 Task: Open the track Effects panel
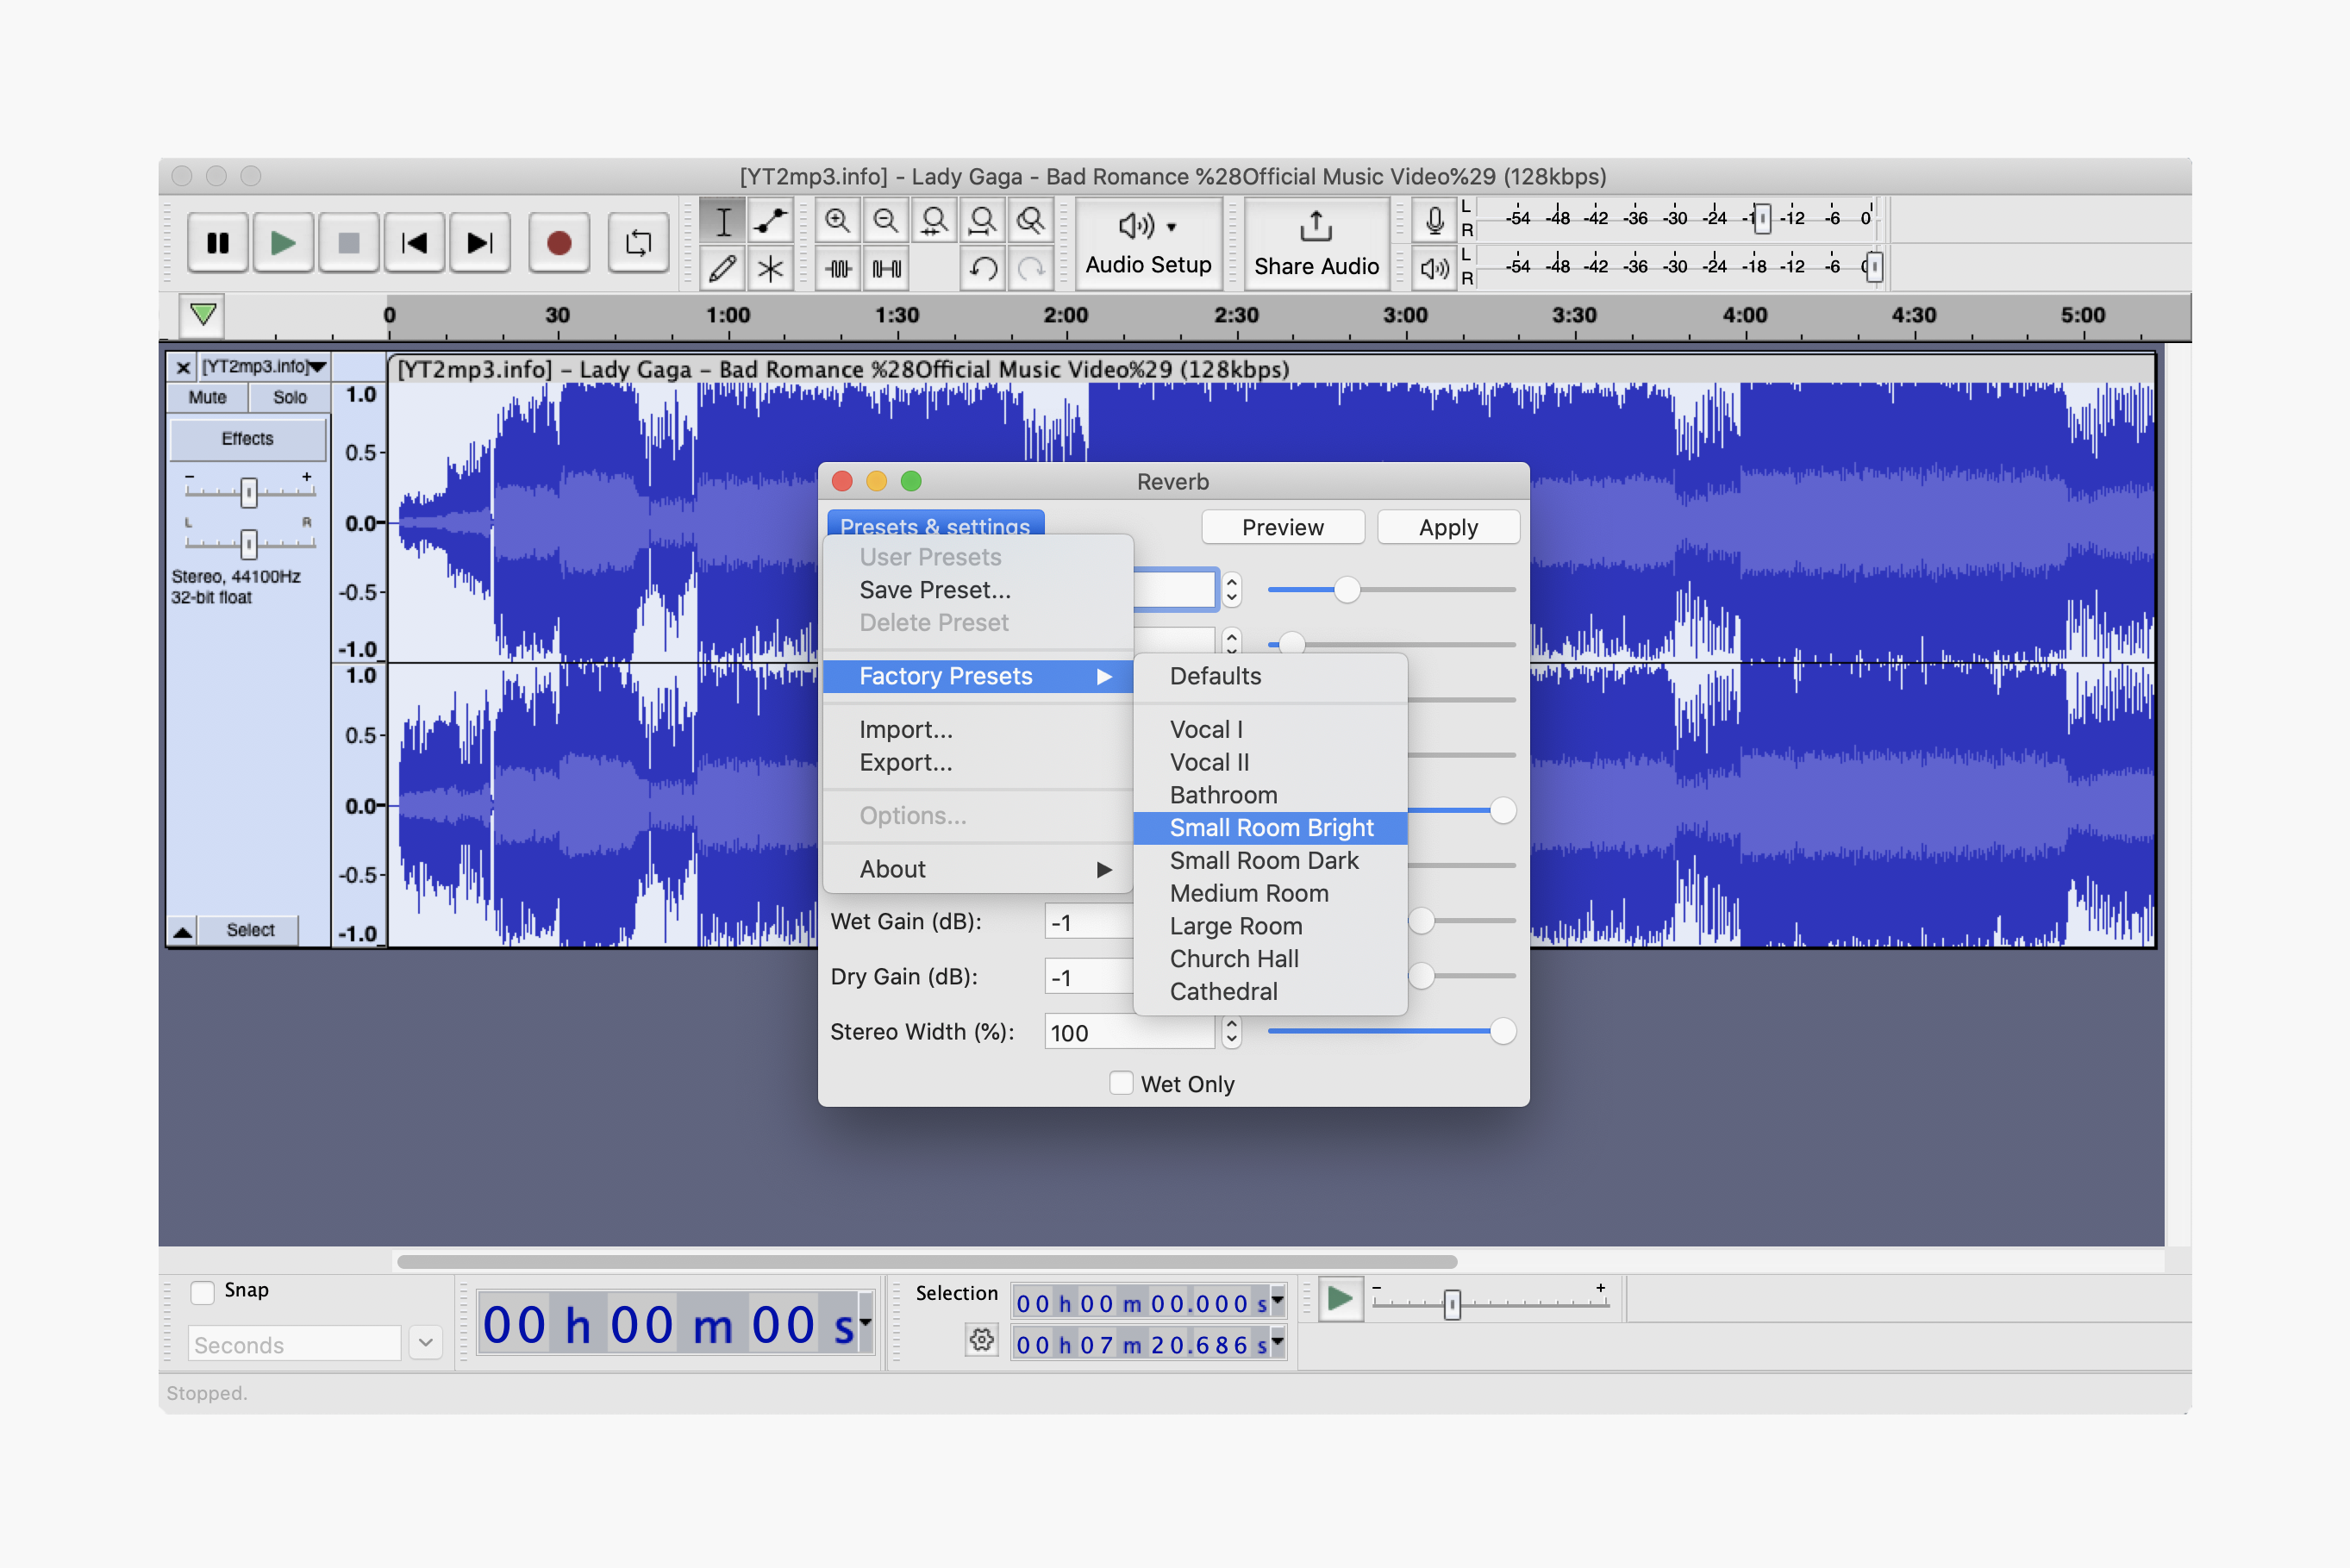pos(247,439)
